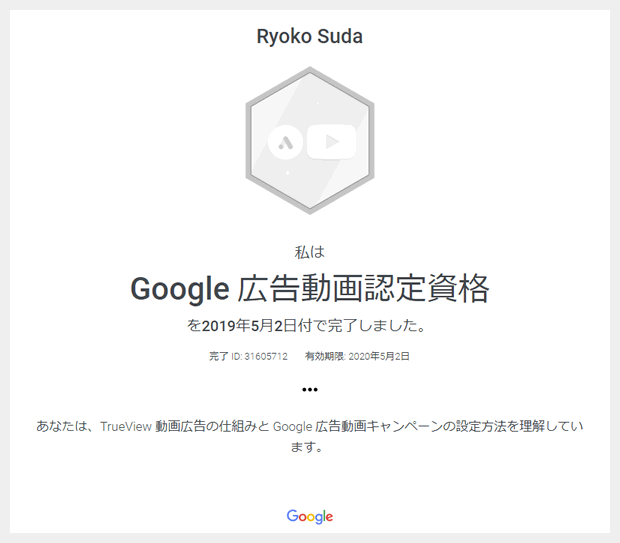Click the Google logo at bottom
This screenshot has width=620, height=543.
[310, 517]
